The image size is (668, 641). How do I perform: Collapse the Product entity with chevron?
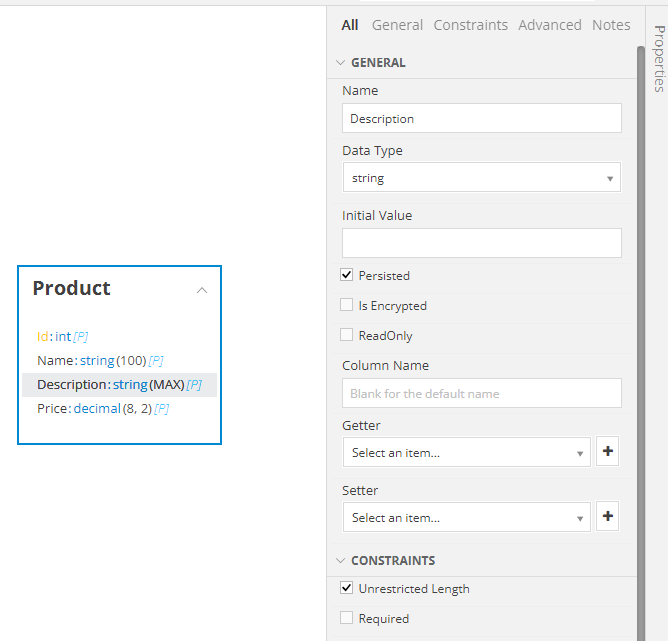click(202, 290)
